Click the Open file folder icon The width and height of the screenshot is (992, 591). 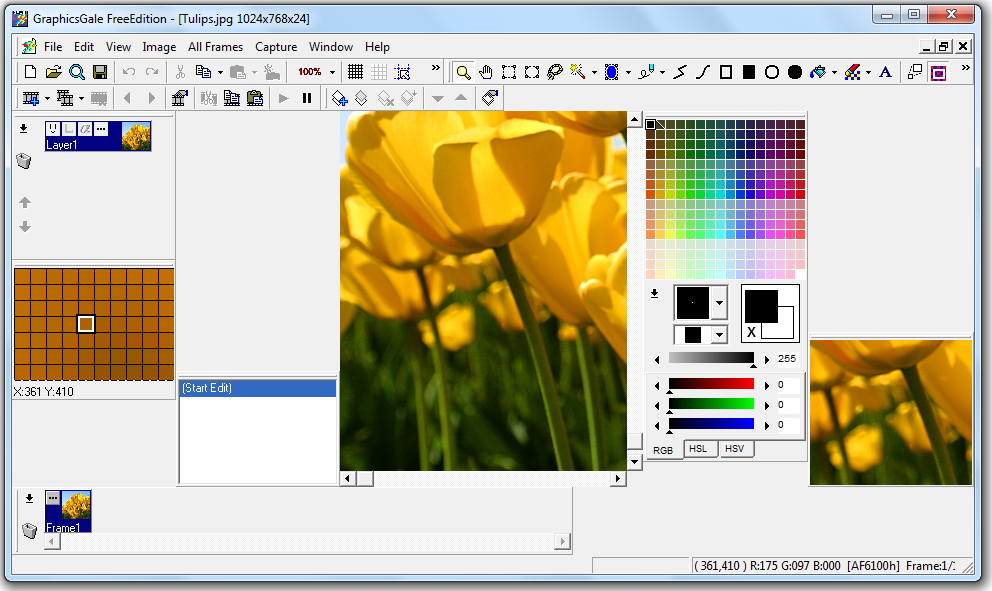click(x=53, y=72)
